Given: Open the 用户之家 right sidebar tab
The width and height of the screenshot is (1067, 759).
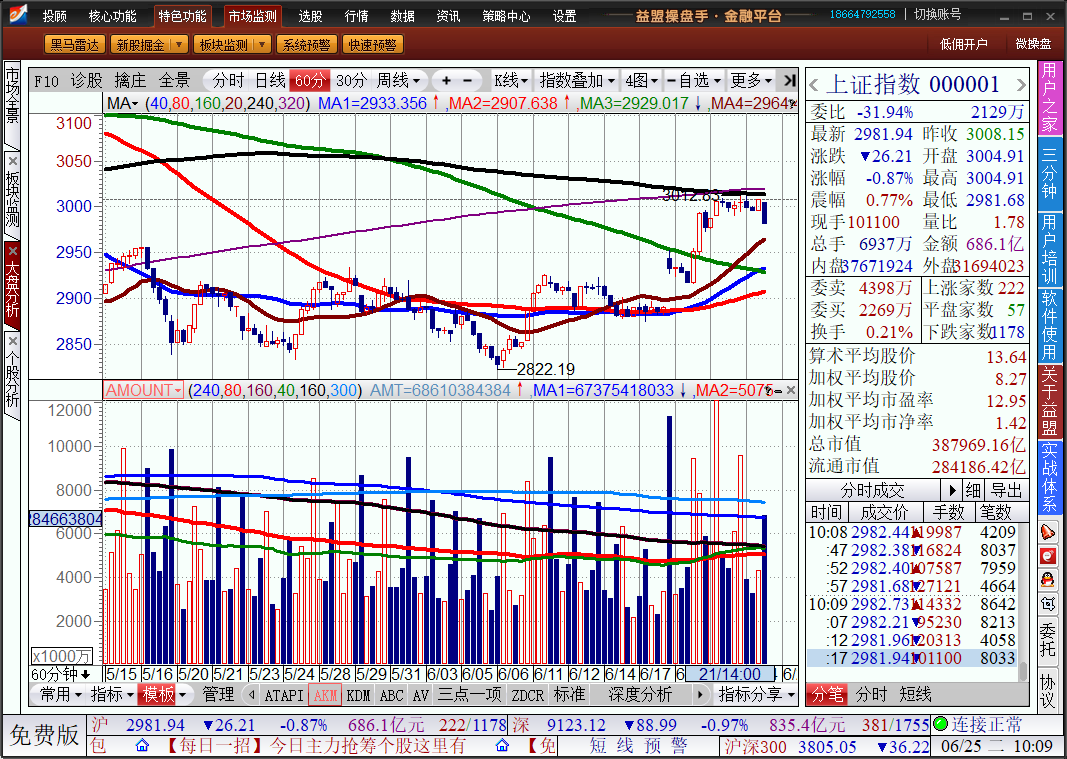Looking at the screenshot, I should (x=1049, y=97).
